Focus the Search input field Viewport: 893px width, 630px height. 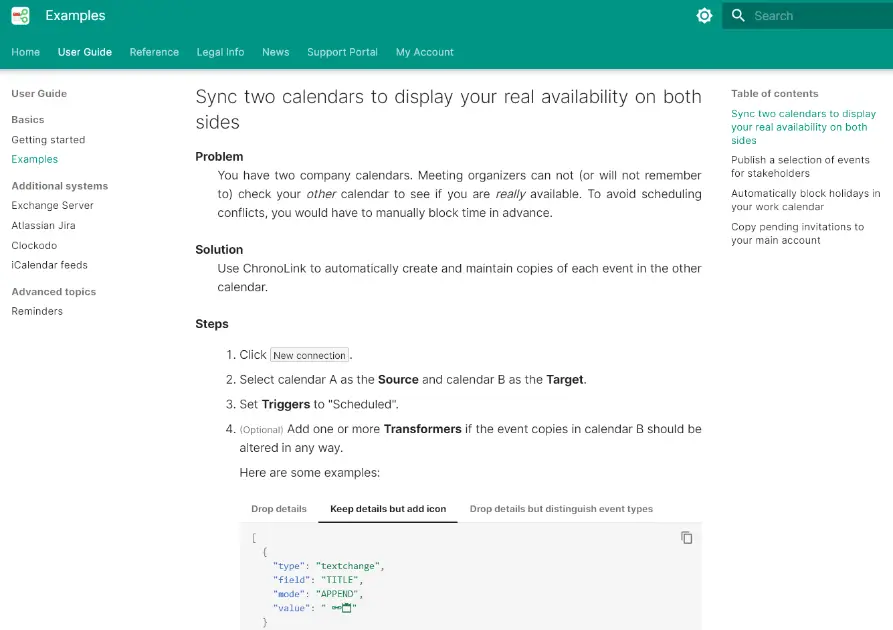pos(815,16)
